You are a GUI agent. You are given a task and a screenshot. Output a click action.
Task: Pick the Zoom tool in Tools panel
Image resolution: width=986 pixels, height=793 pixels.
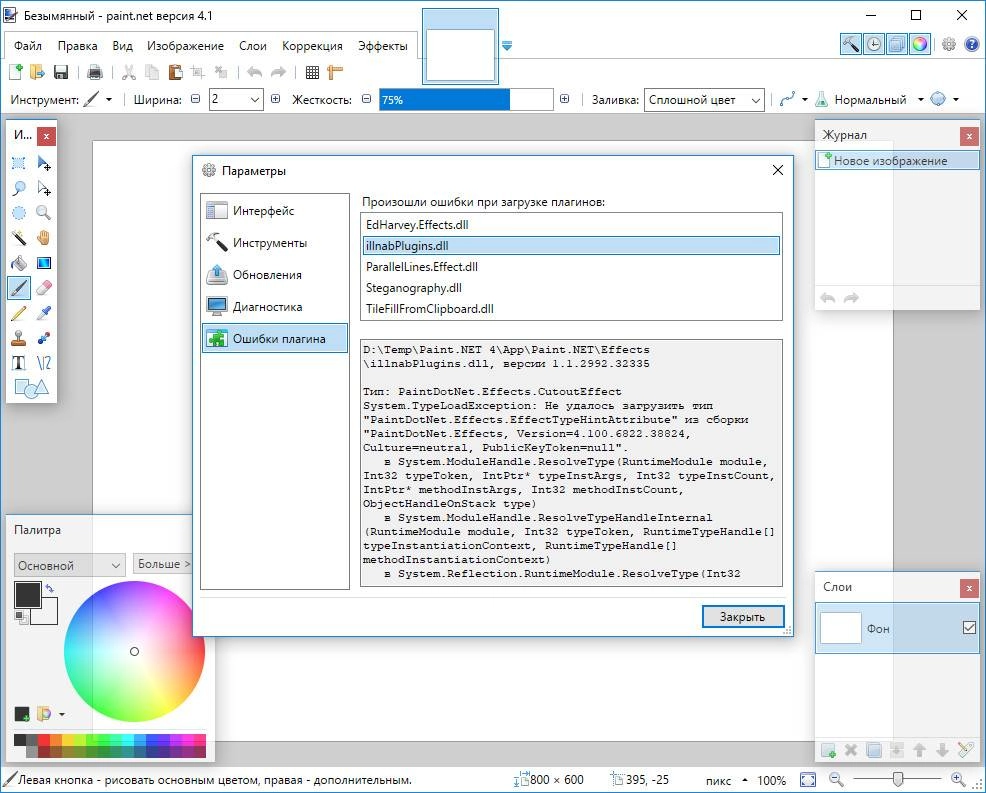tap(43, 213)
